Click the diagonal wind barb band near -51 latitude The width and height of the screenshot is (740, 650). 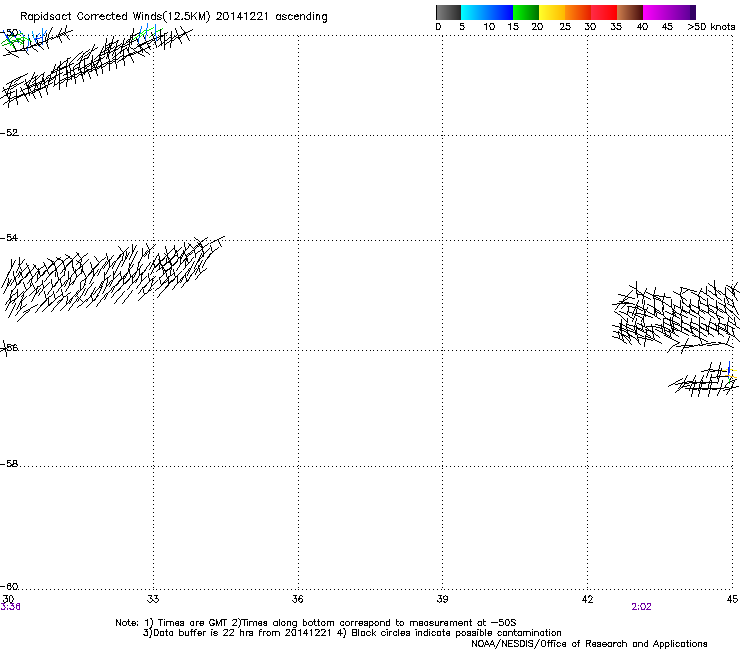pyautogui.click(x=97, y=66)
